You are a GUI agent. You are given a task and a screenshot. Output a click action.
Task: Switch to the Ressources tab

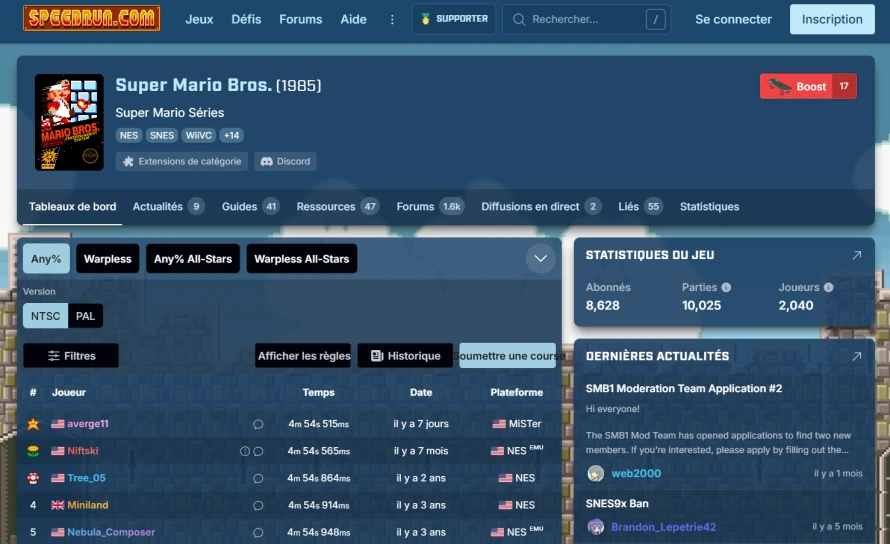(x=338, y=207)
